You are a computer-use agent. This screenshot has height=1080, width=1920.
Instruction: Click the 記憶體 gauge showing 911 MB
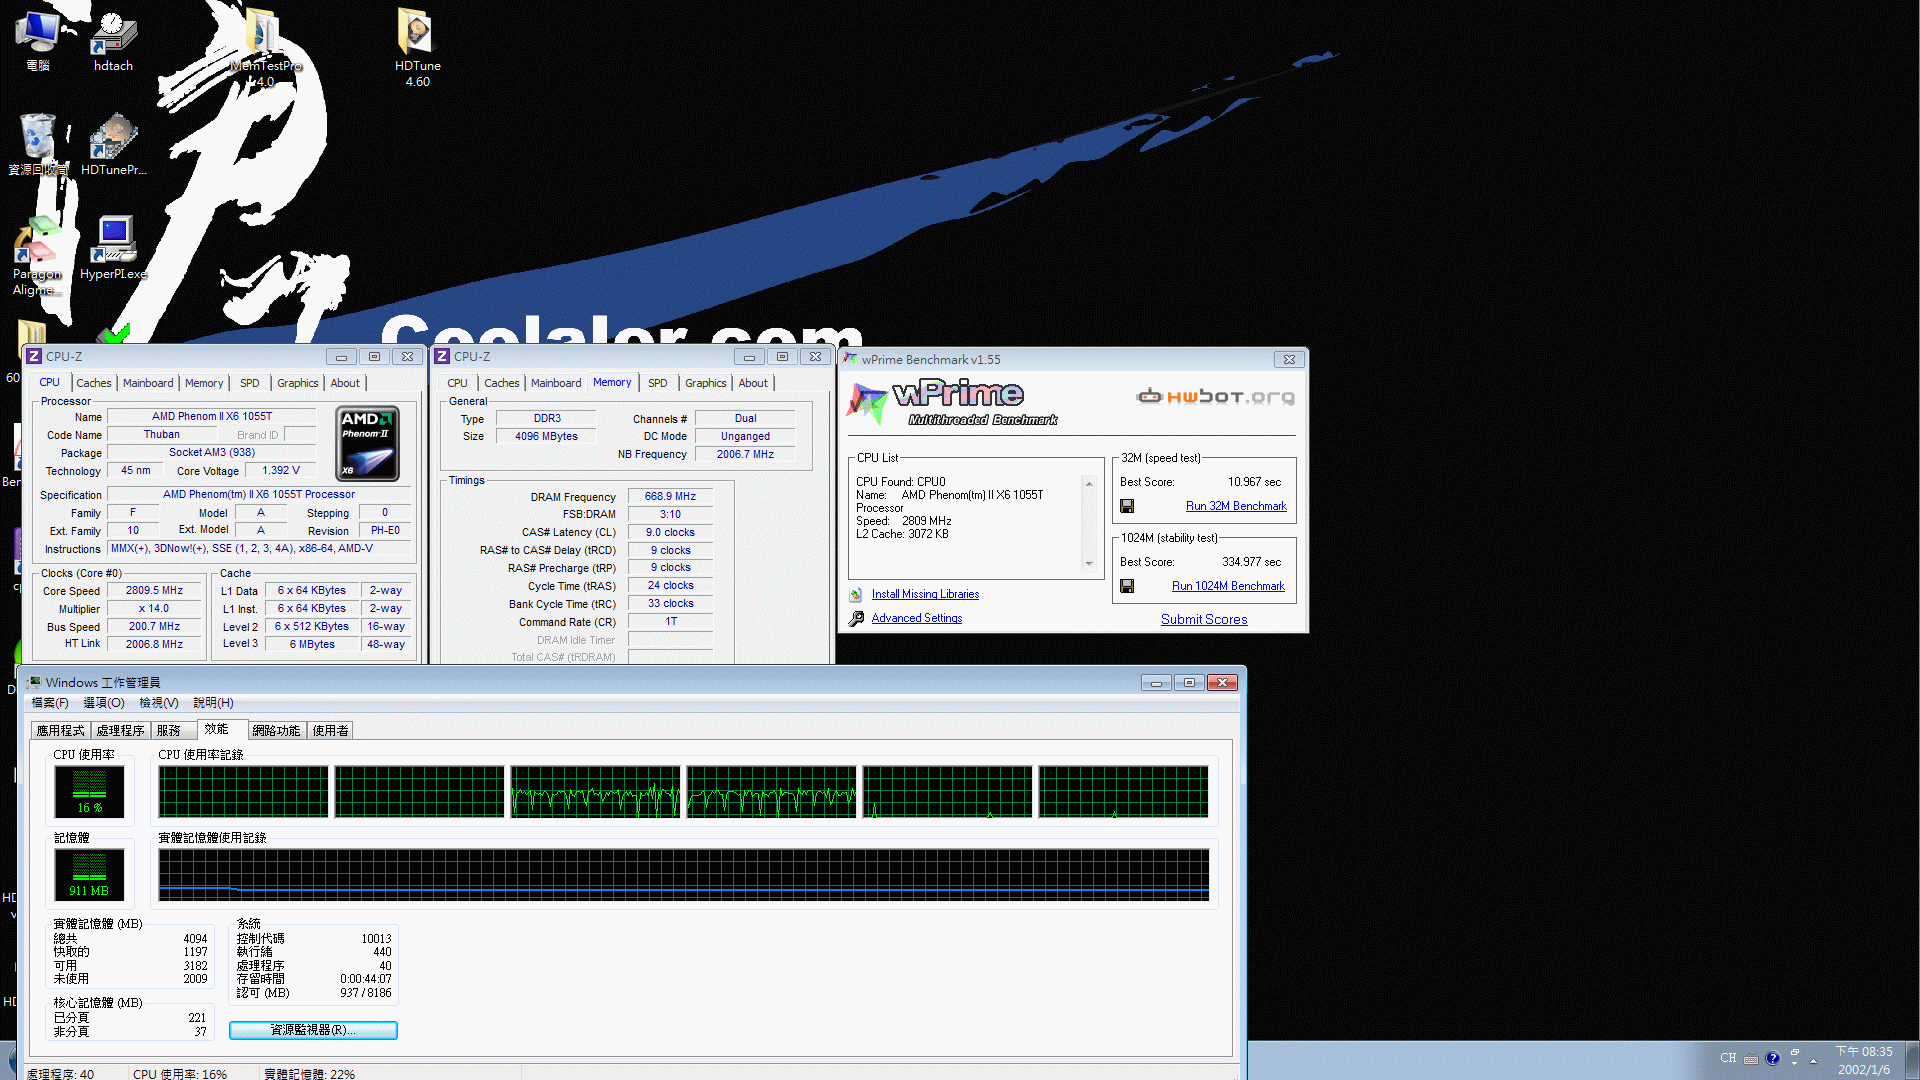point(89,875)
